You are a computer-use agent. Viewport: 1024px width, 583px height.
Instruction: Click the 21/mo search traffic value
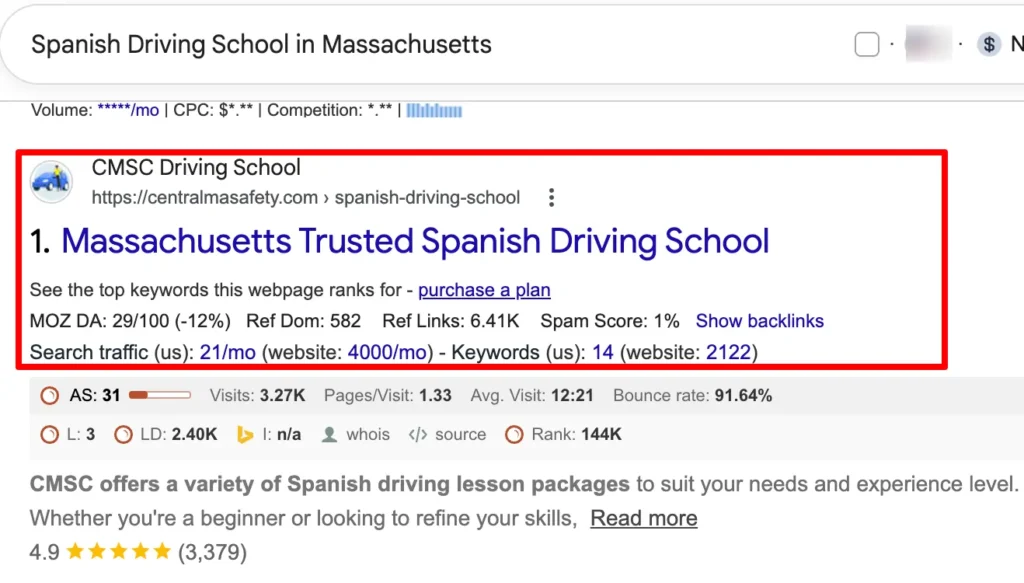pos(227,353)
